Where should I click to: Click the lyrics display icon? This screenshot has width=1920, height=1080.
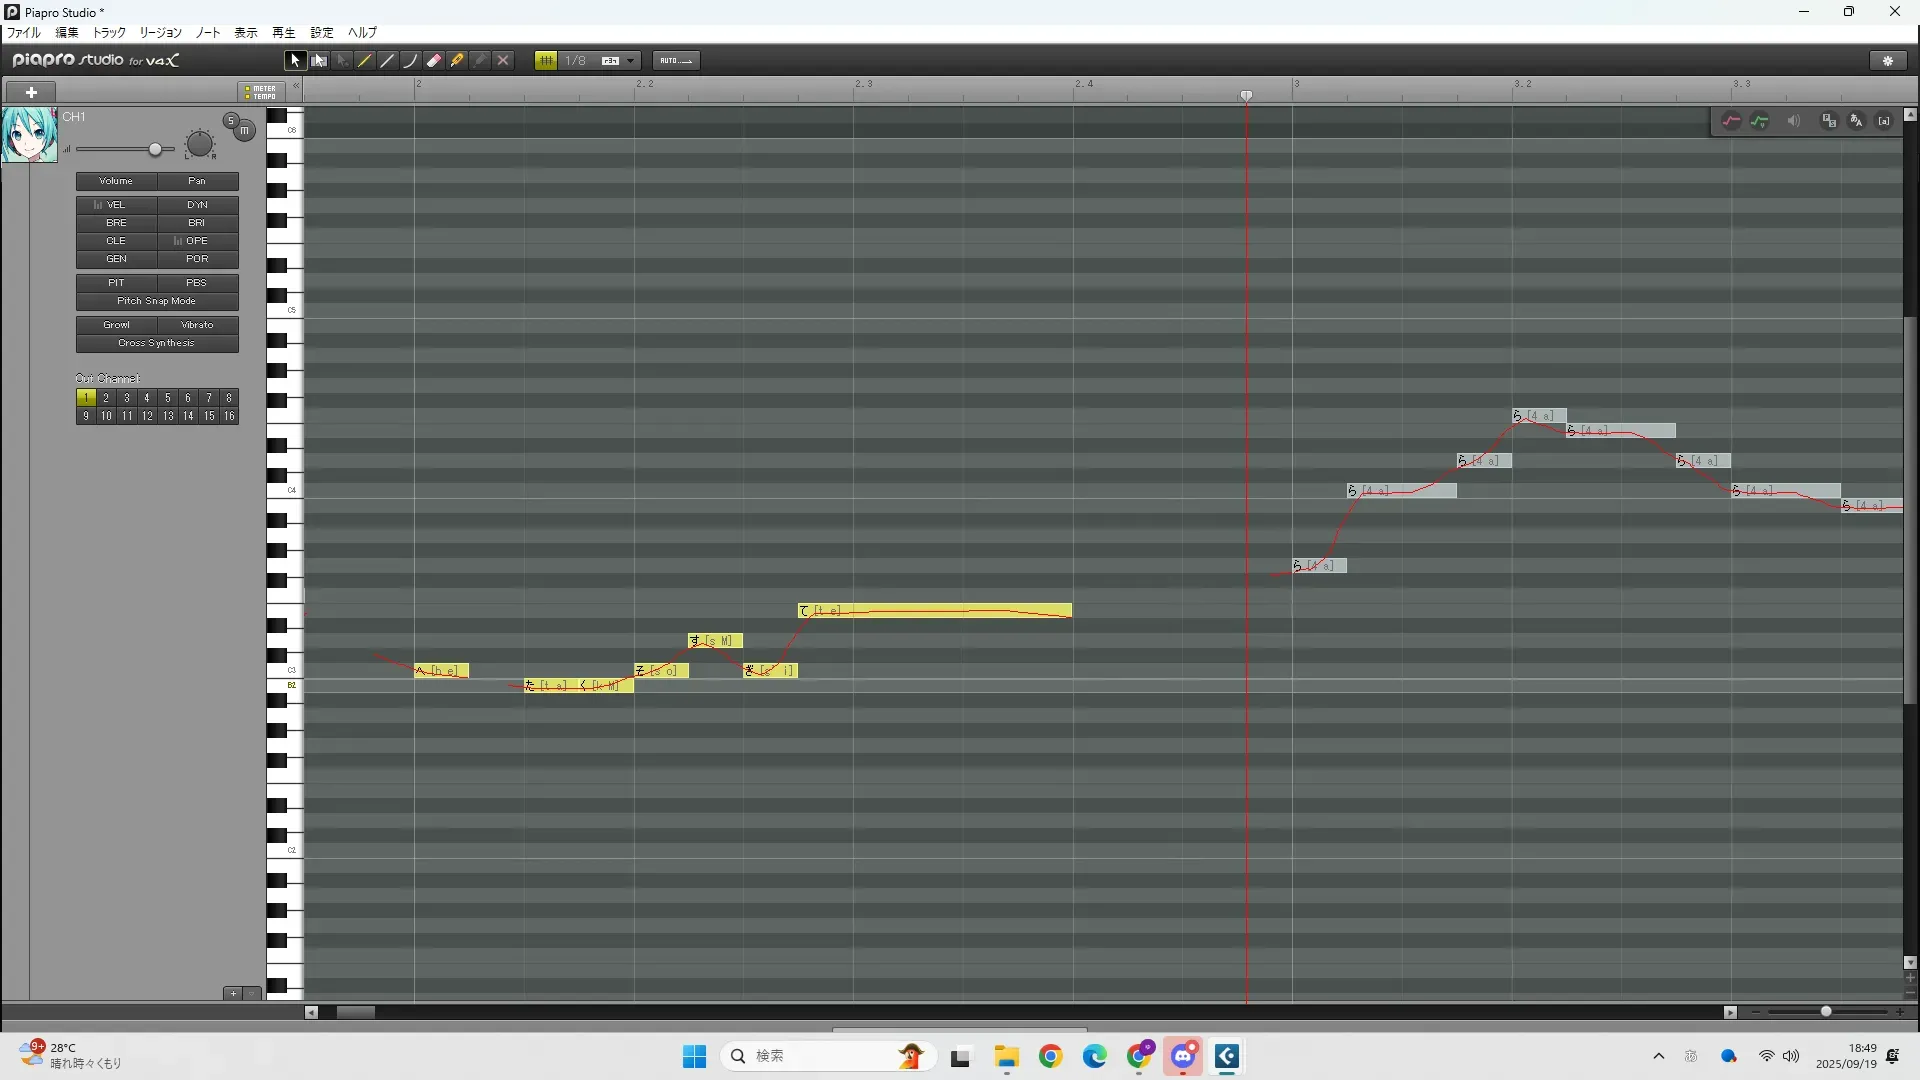[x=1857, y=121]
